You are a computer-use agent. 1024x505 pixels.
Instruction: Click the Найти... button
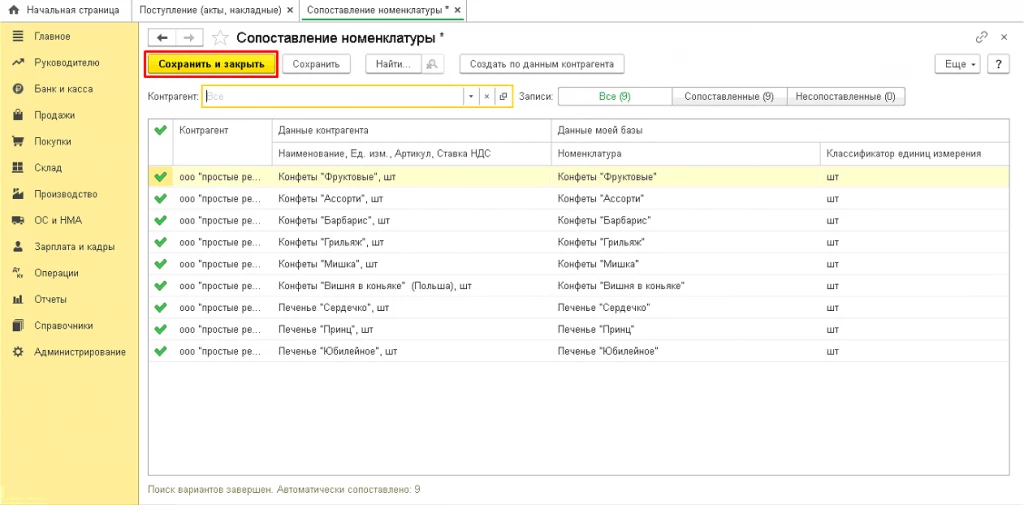(x=394, y=65)
